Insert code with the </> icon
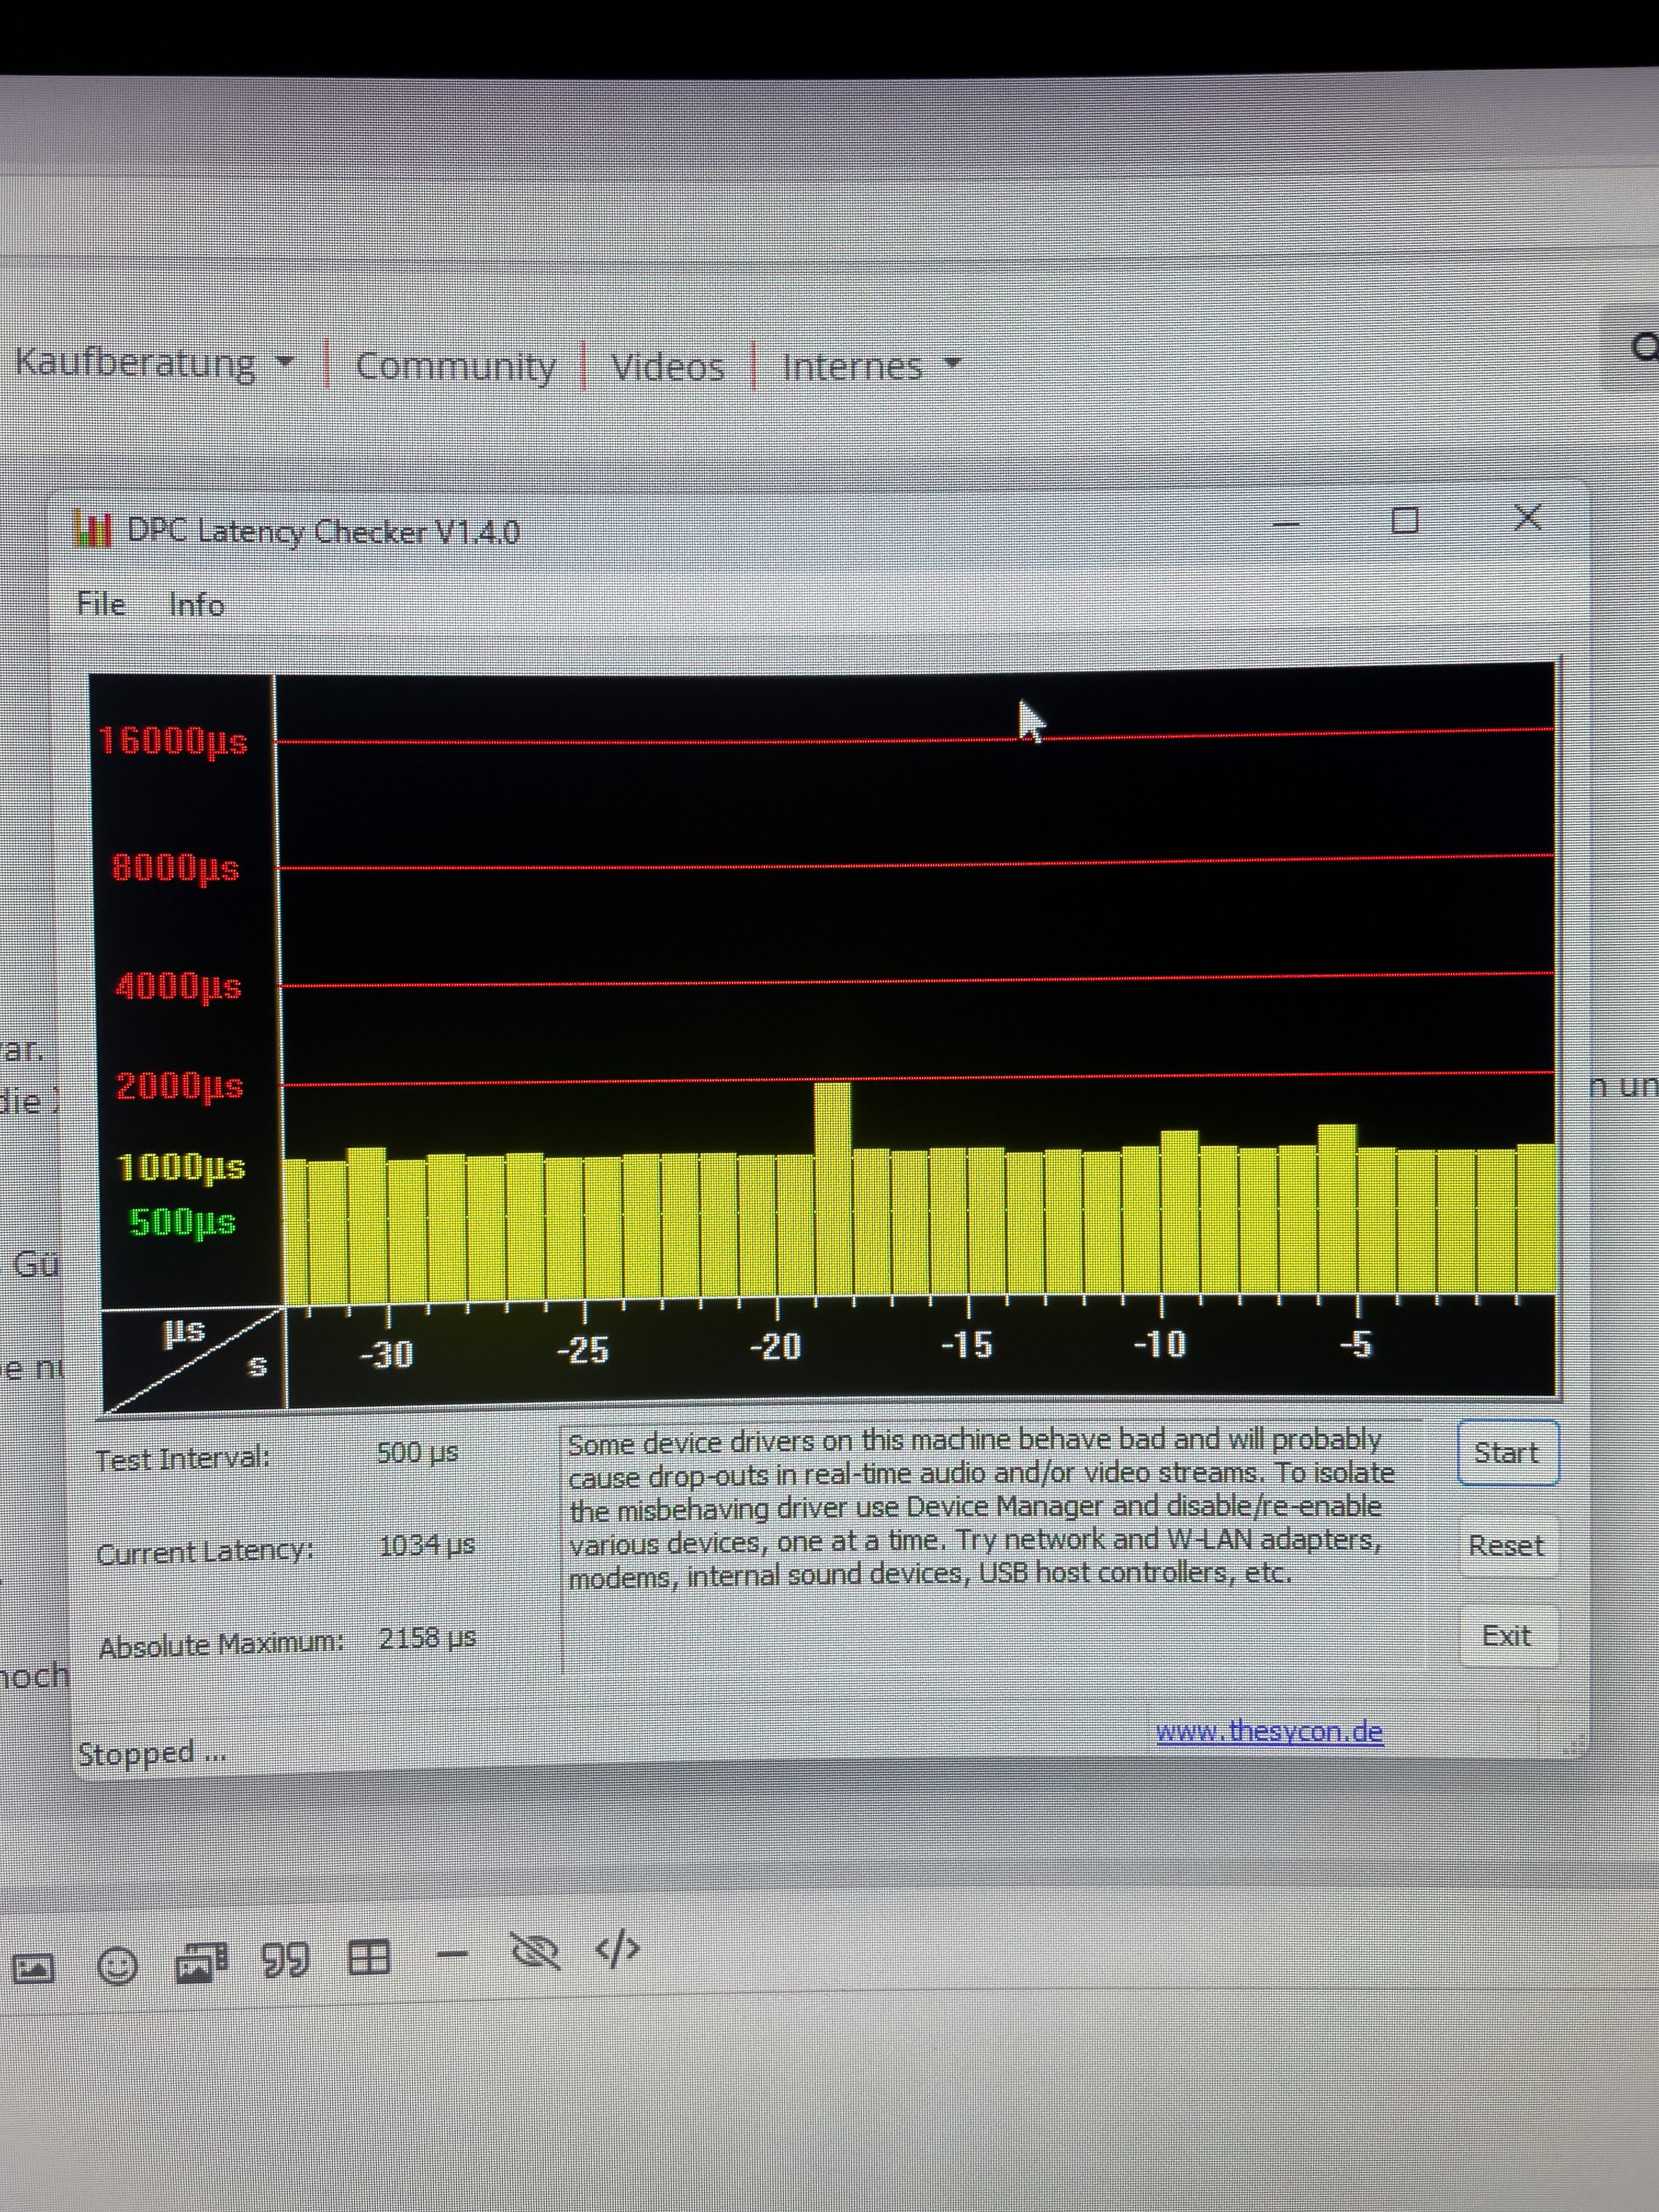Viewport: 1659px width, 2212px height. [x=617, y=1948]
